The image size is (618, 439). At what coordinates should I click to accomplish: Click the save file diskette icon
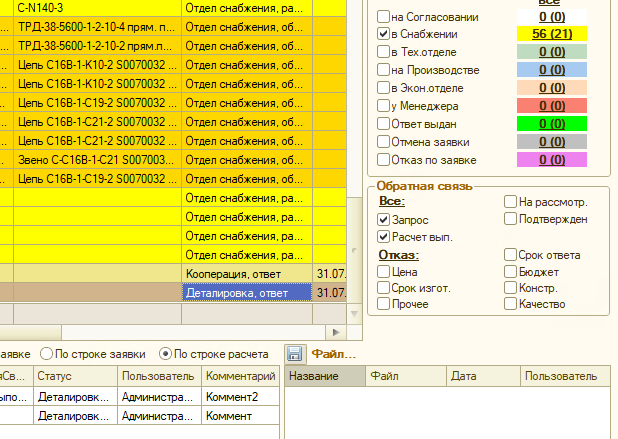click(294, 353)
